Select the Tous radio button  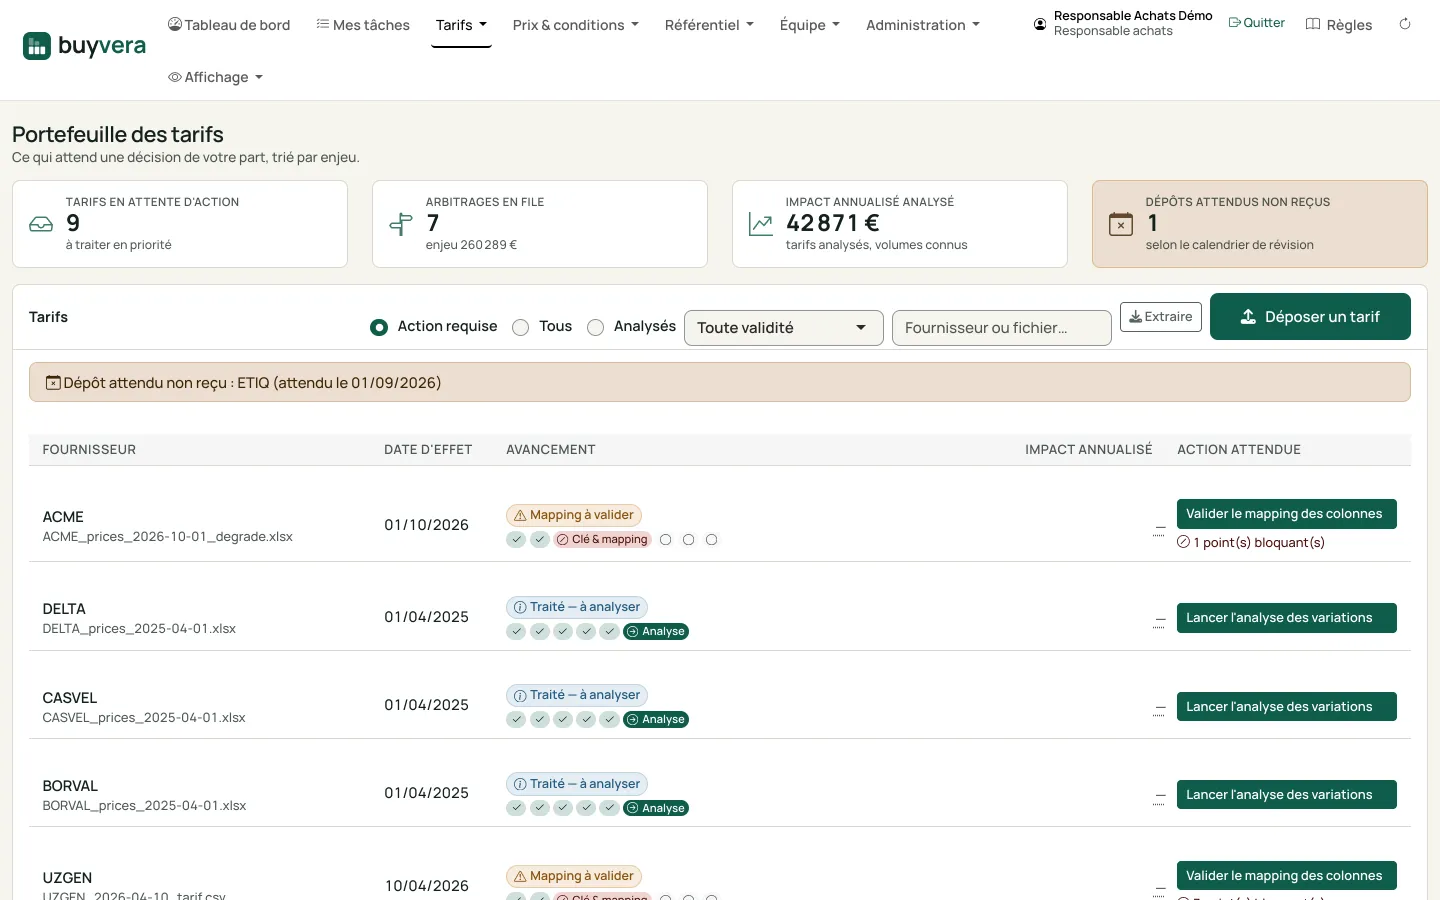520,327
